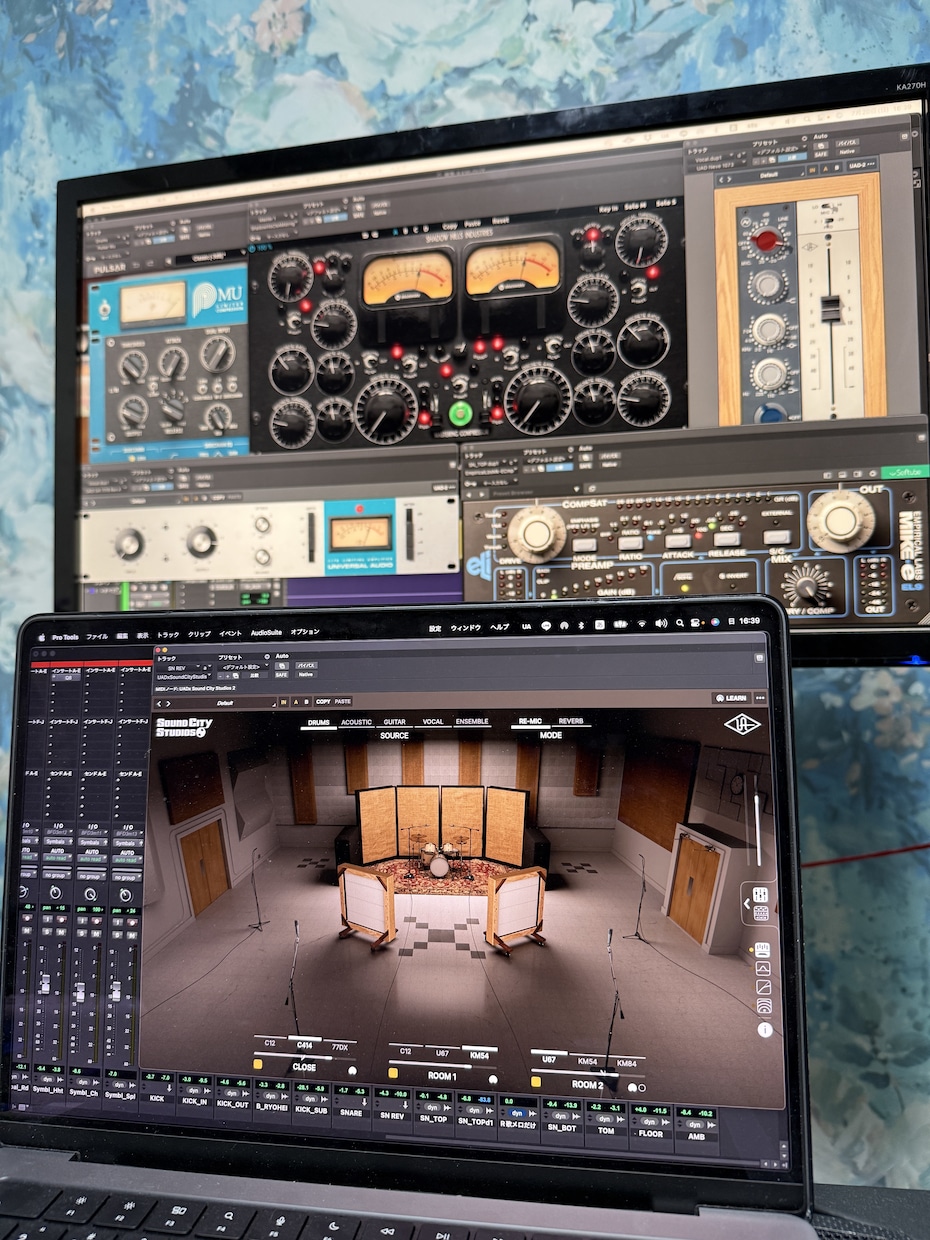Click the Universal Audio diamond logo
The width and height of the screenshot is (930, 1240).
tap(741, 725)
